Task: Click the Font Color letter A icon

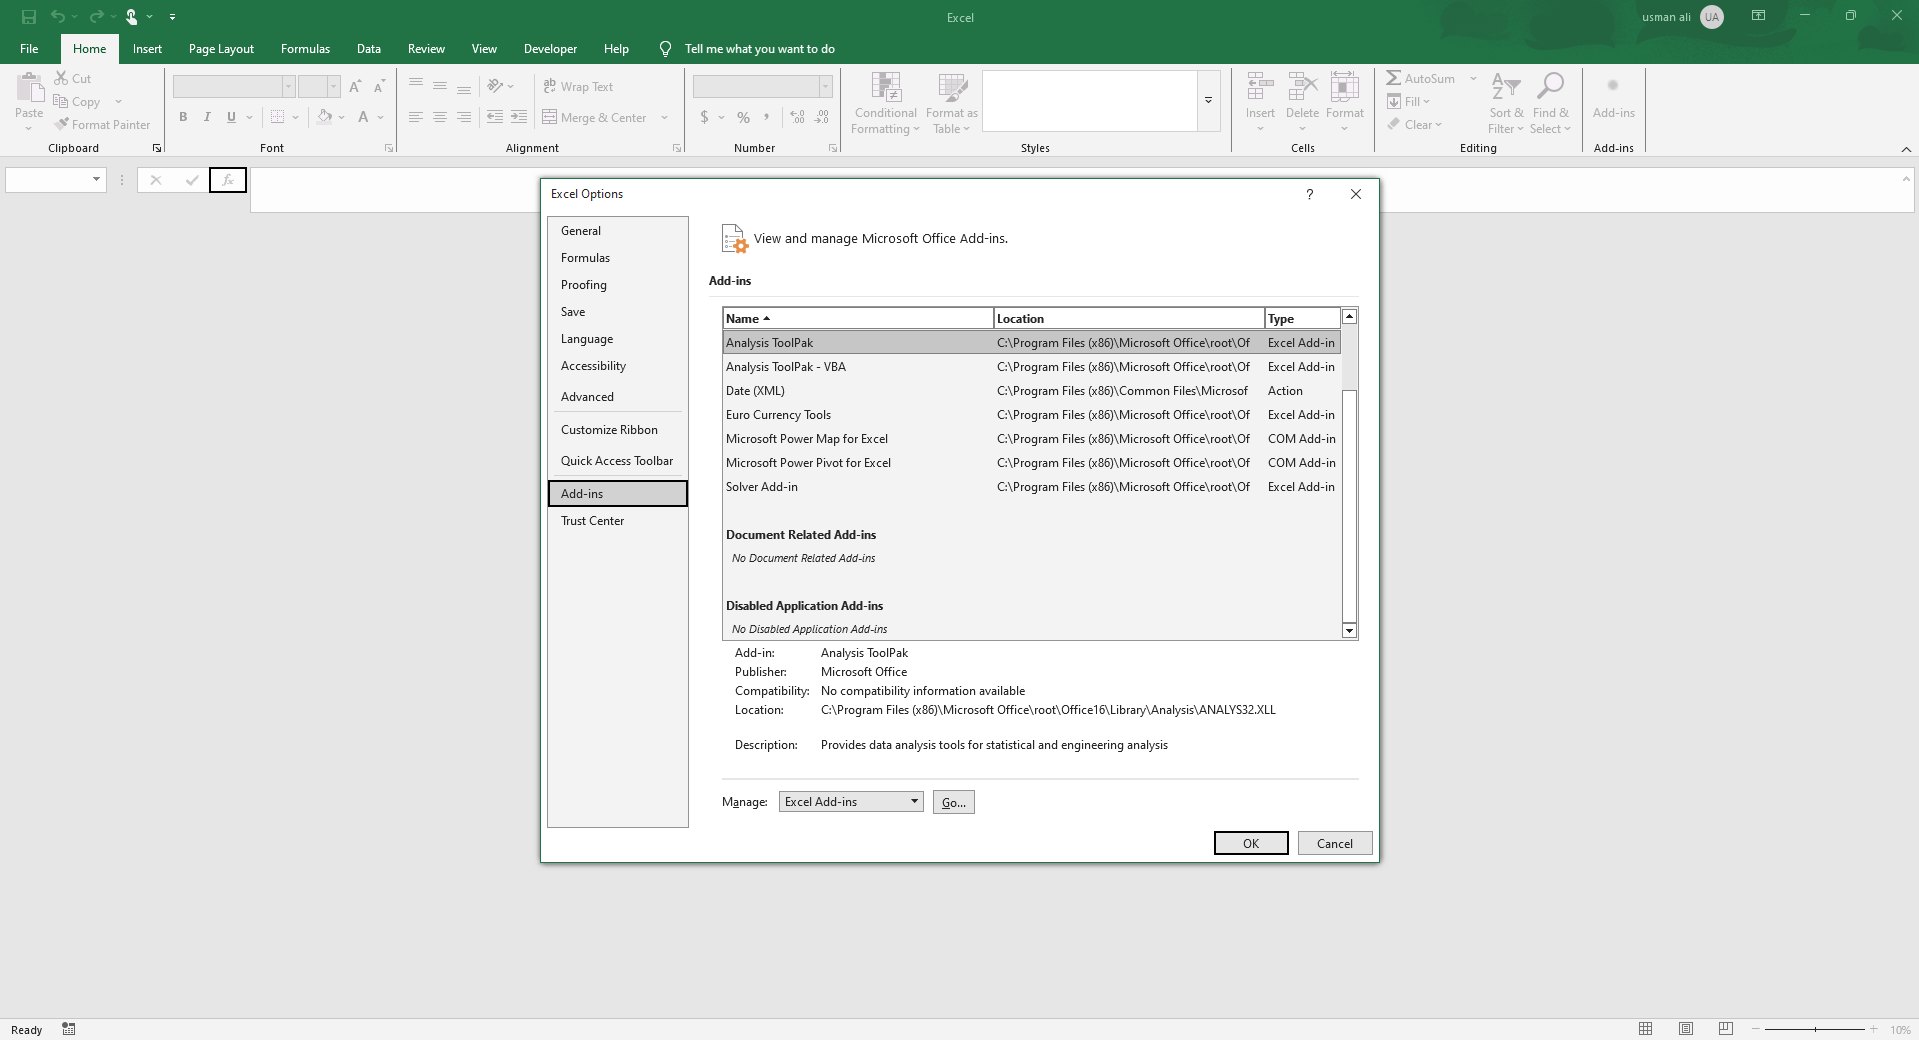Action: coord(363,117)
